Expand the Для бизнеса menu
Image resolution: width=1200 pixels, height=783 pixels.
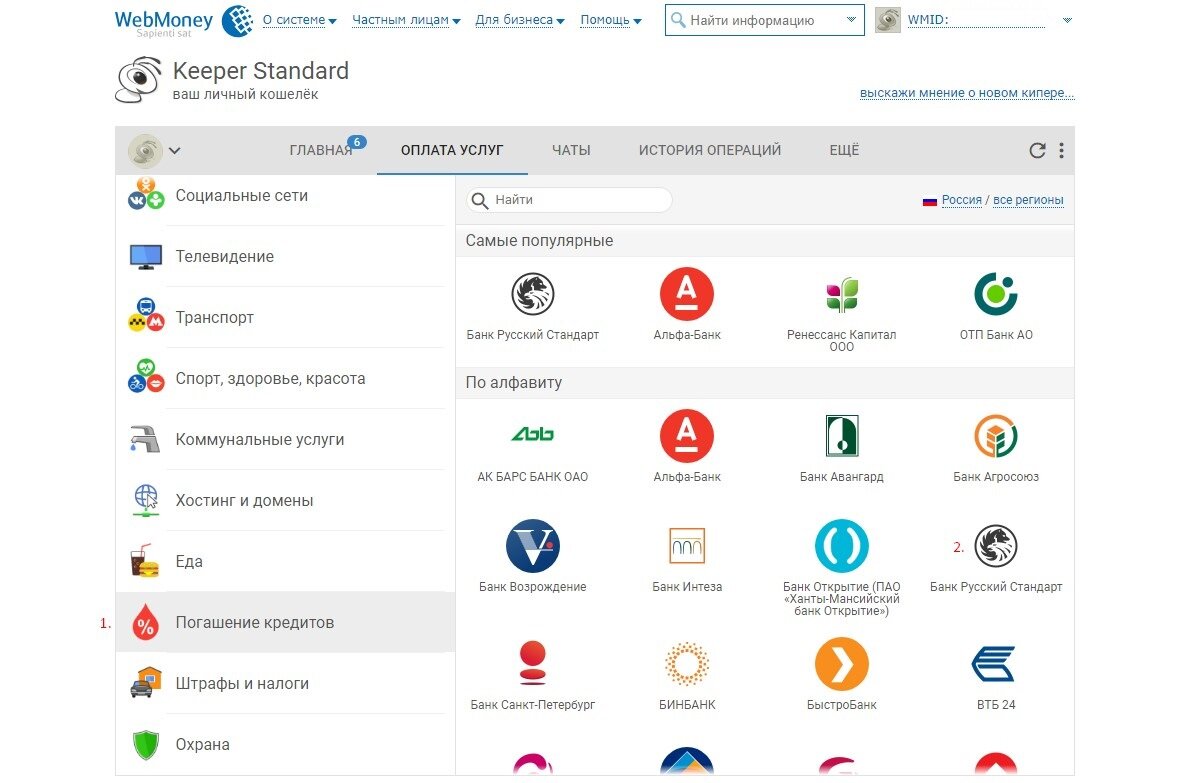pos(520,20)
